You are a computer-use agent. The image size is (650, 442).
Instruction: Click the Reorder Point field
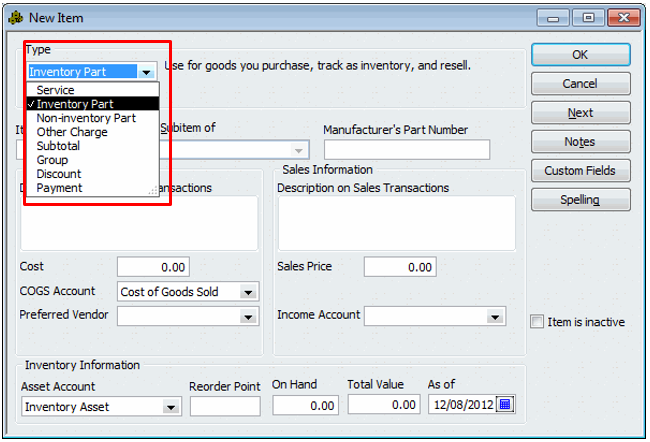point(225,406)
